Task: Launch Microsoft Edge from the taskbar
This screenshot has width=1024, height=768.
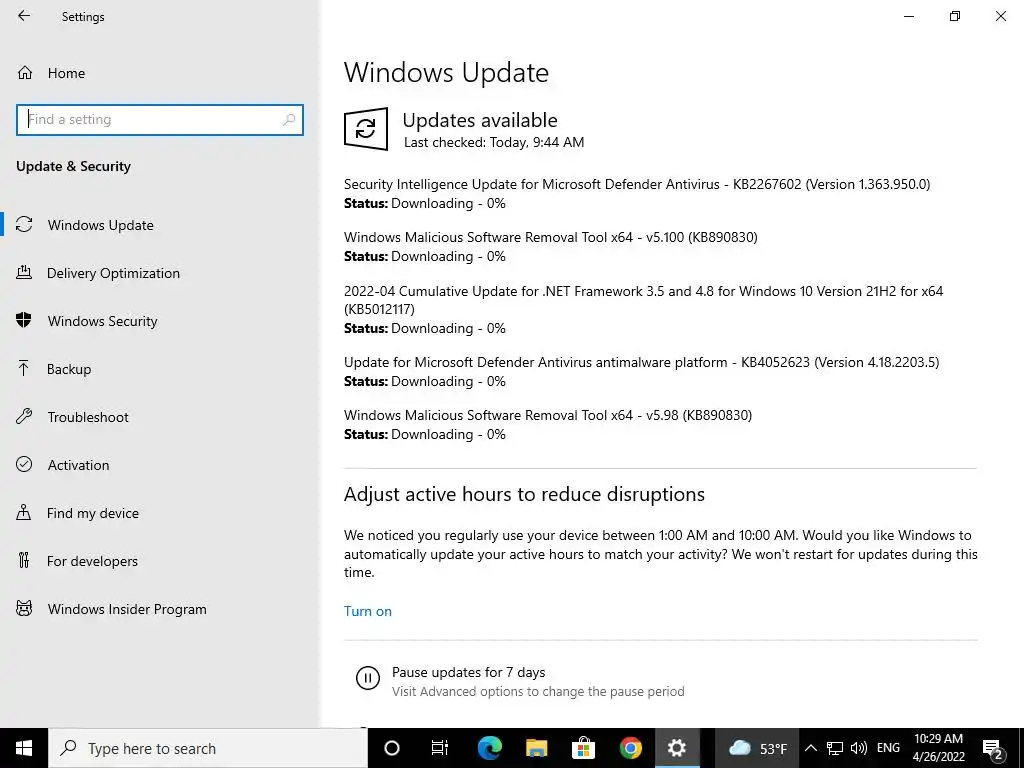Action: pos(489,748)
